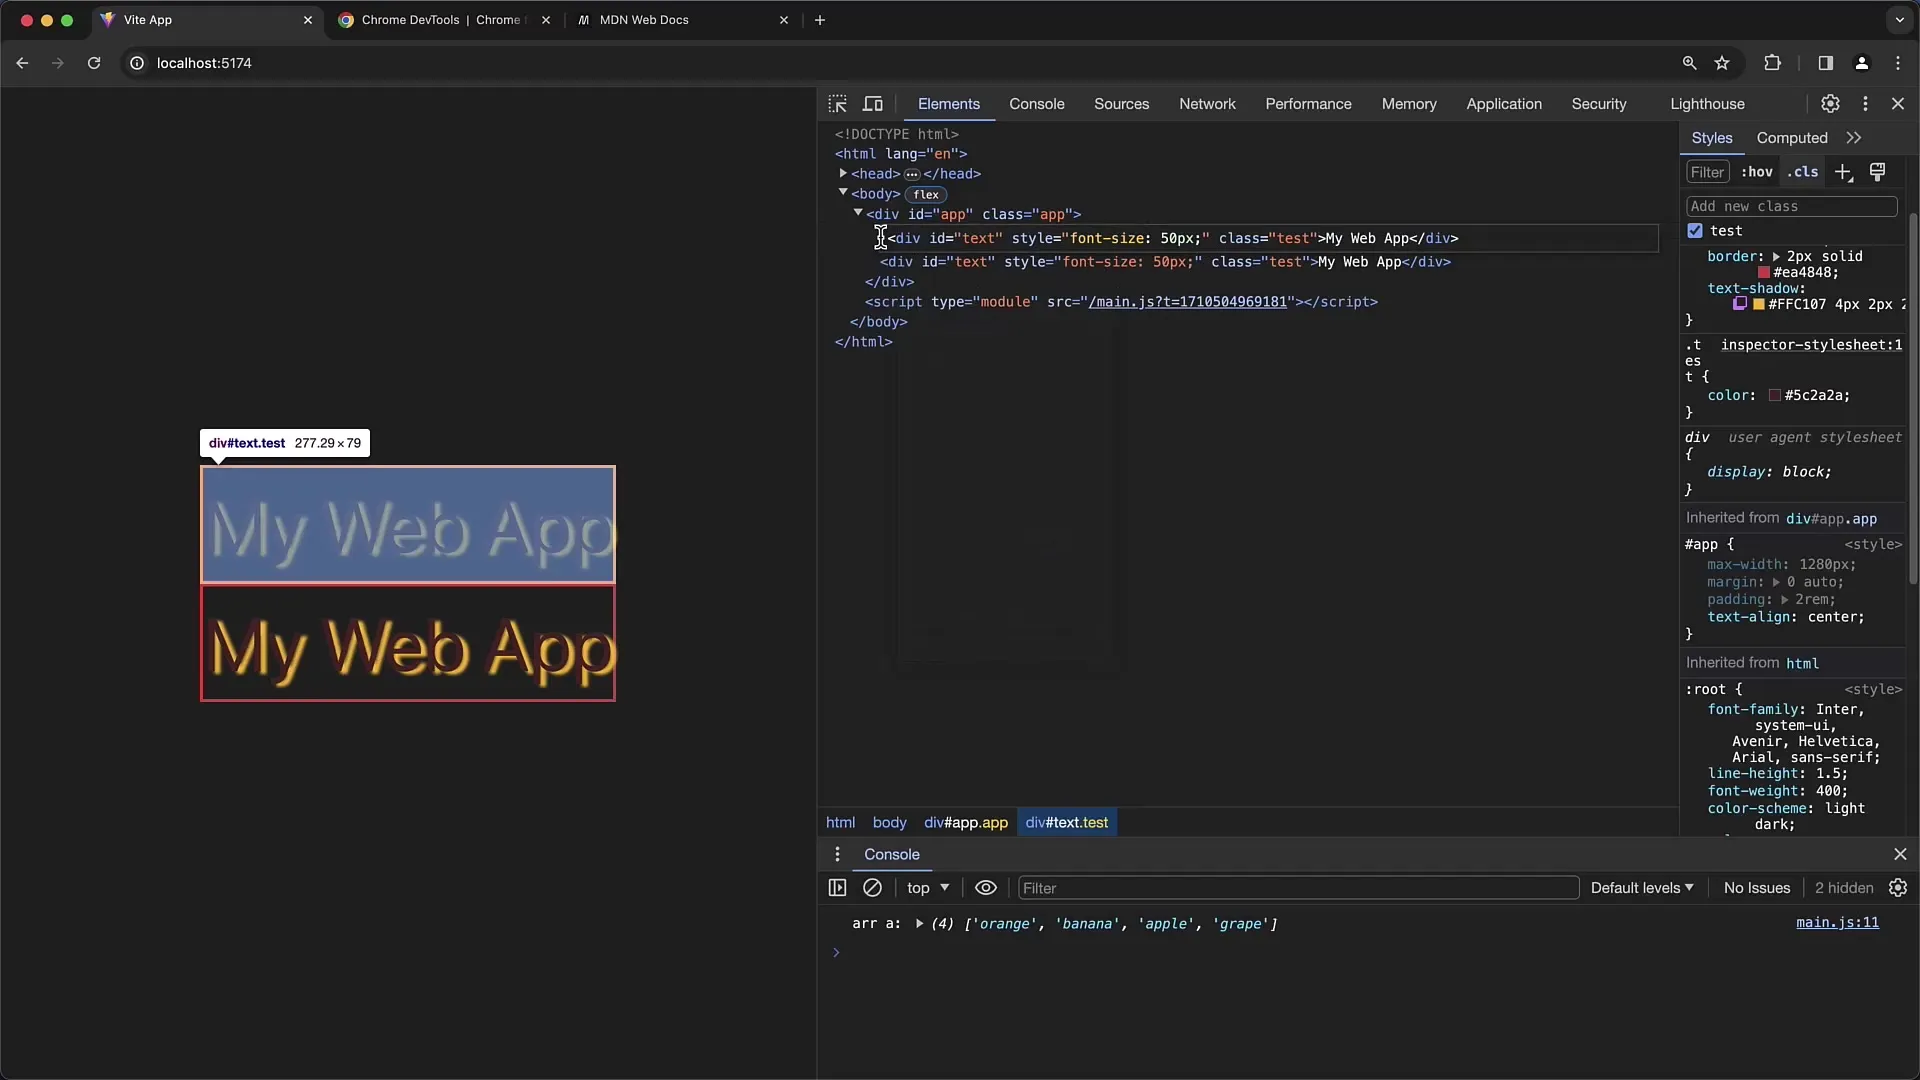Click the zoom magnifier icon in address bar
The width and height of the screenshot is (1920, 1080).
(x=1689, y=63)
